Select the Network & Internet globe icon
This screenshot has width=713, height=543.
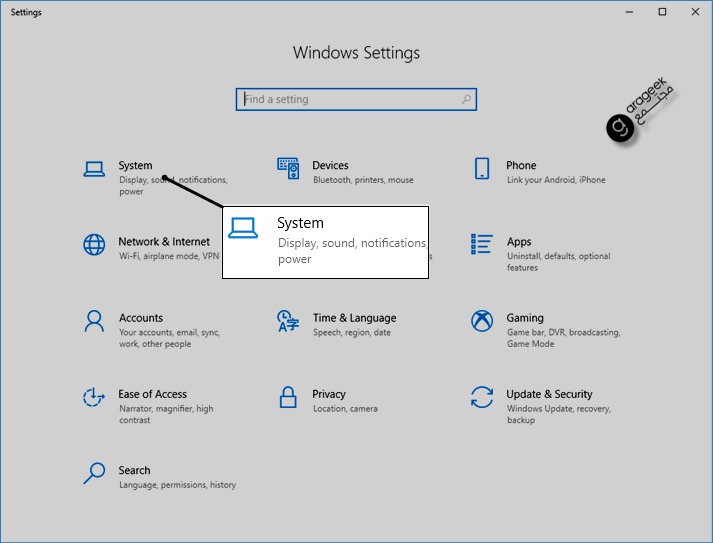[94, 245]
